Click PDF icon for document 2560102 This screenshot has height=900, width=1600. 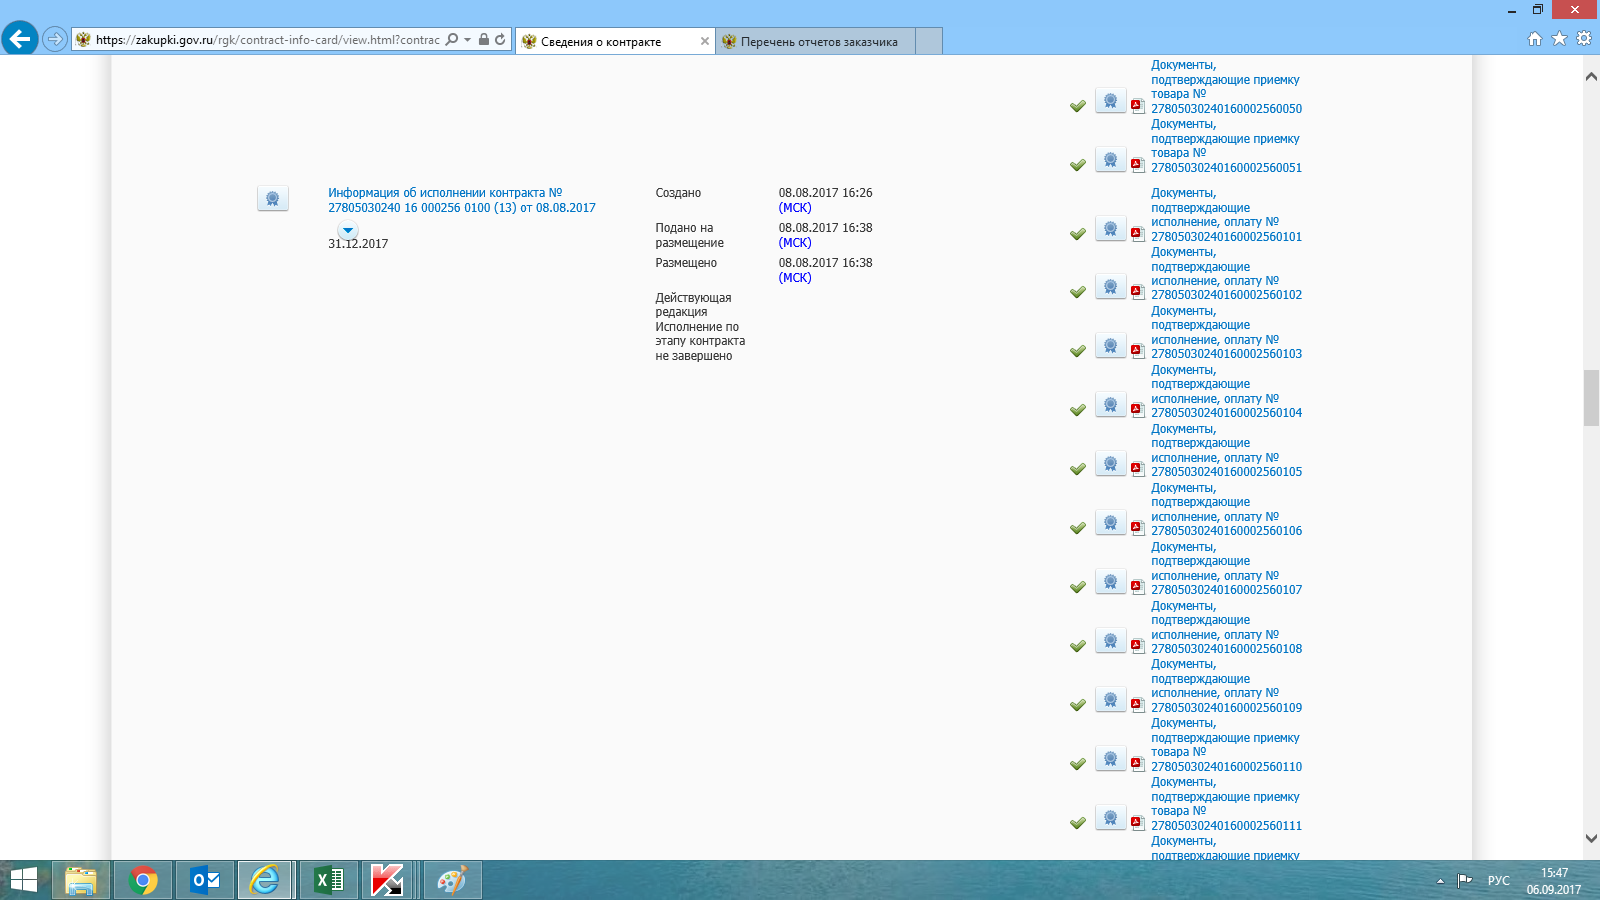[x=1137, y=291]
